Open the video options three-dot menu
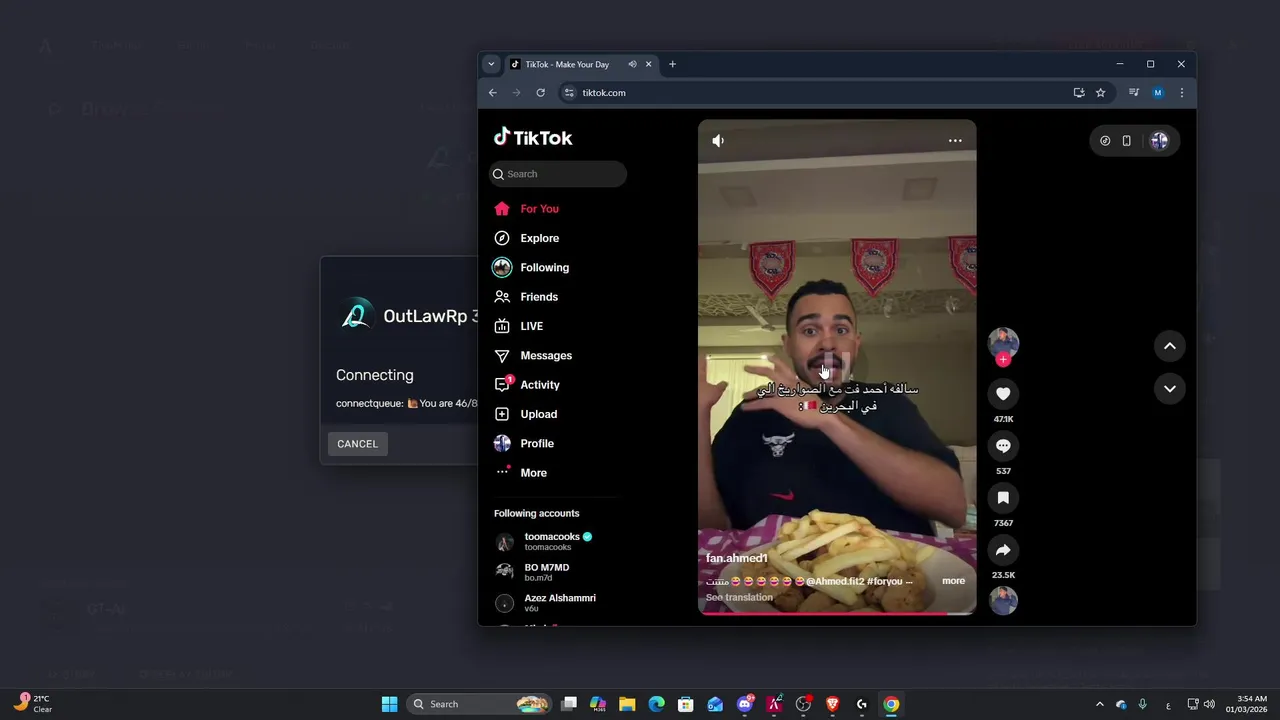The height and width of the screenshot is (720, 1280). click(x=955, y=141)
